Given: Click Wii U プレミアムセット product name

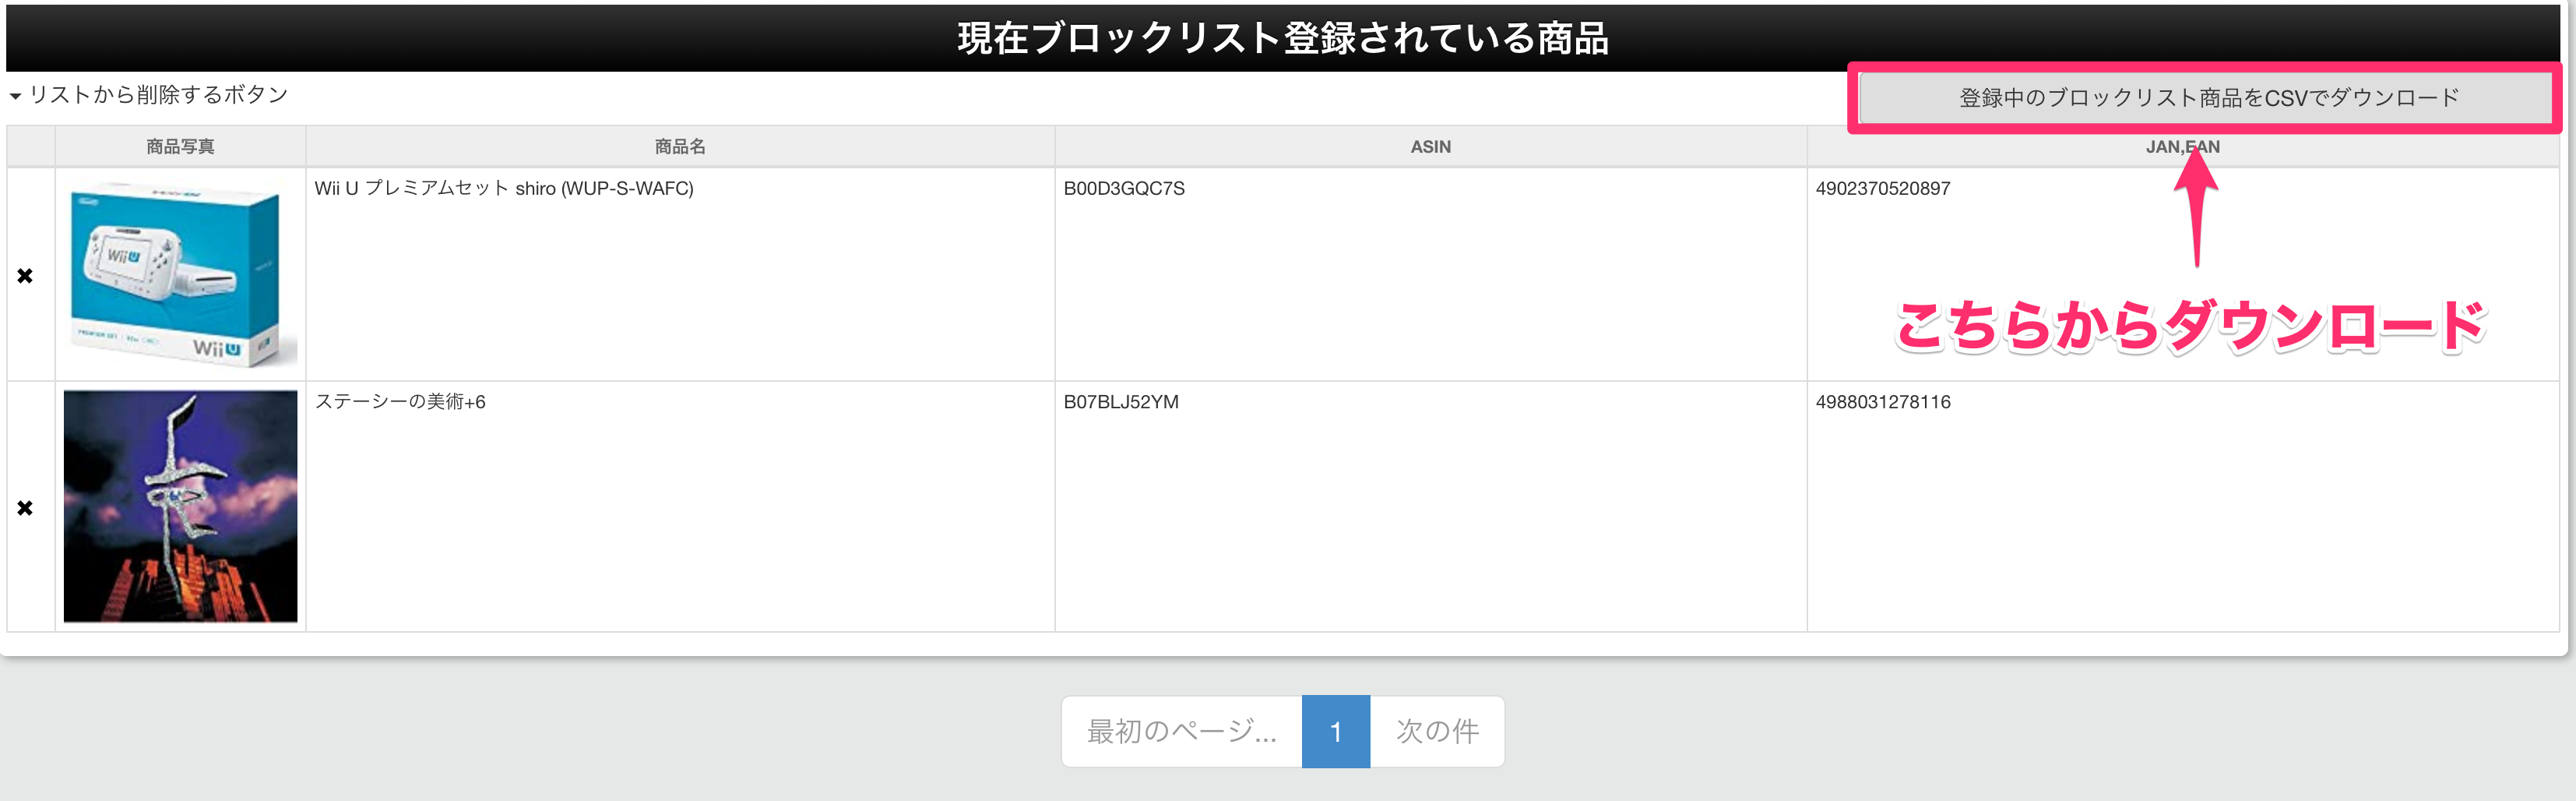Looking at the screenshot, I should click(x=503, y=189).
